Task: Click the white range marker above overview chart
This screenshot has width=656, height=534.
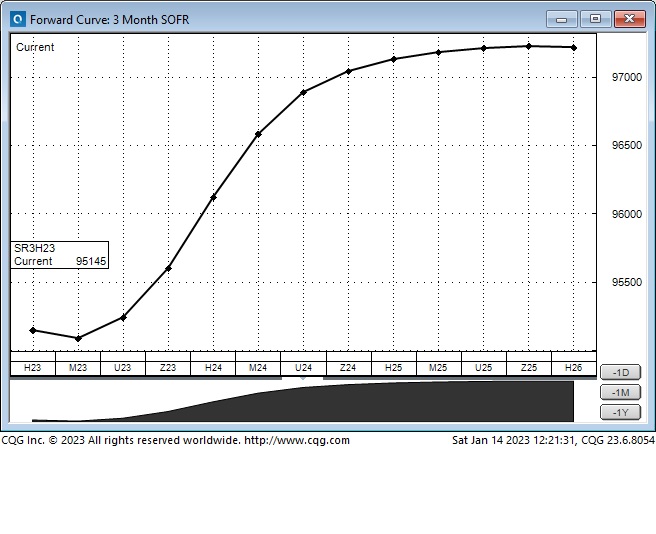Action: click(x=302, y=378)
